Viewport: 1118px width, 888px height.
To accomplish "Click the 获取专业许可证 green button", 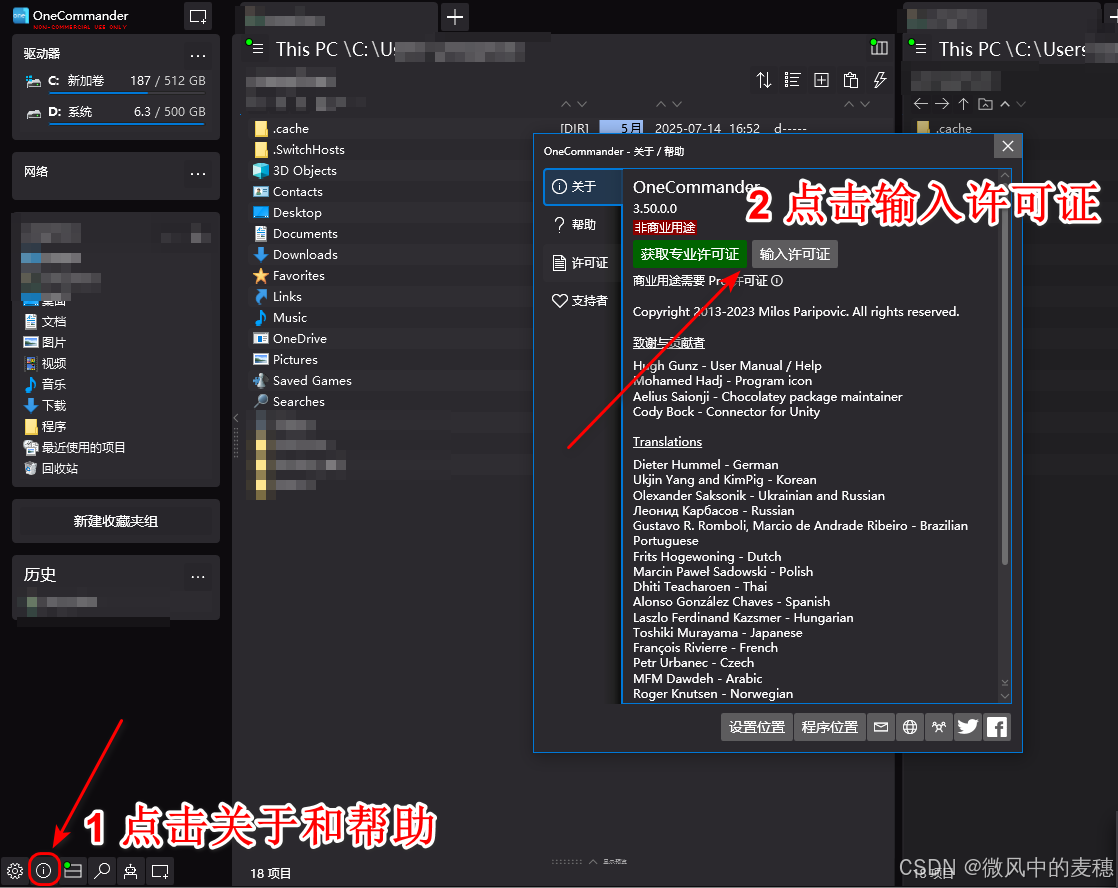I will pos(689,254).
